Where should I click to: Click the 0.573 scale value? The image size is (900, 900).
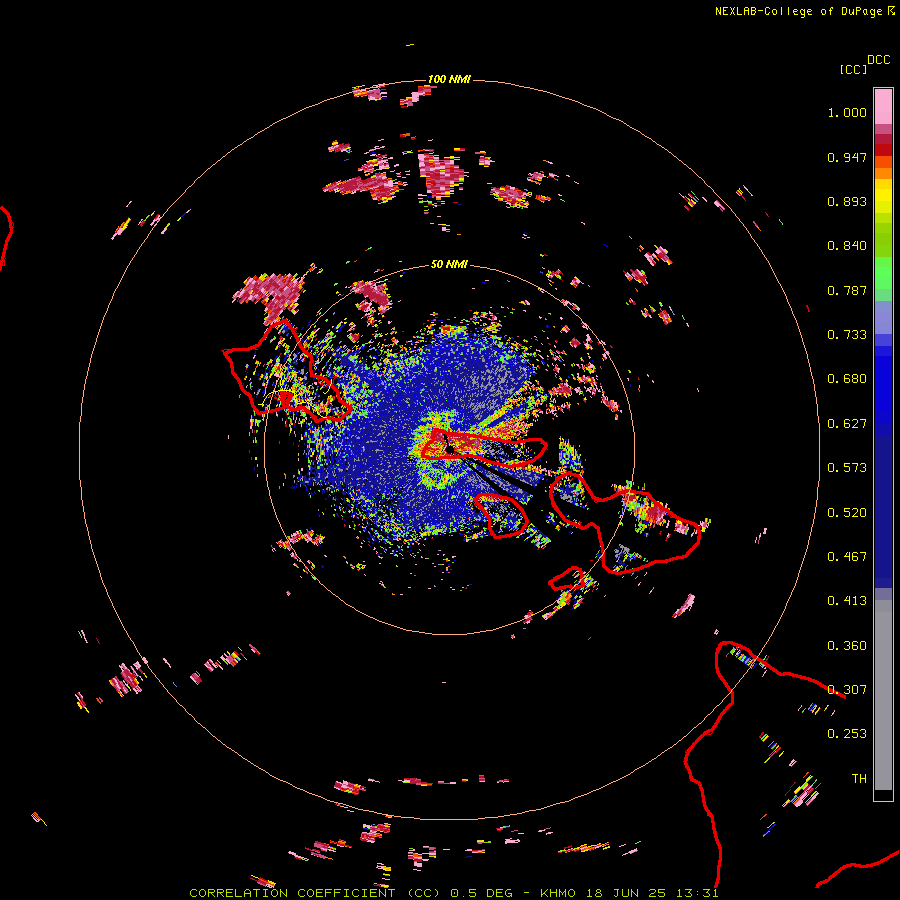pyautogui.click(x=847, y=468)
